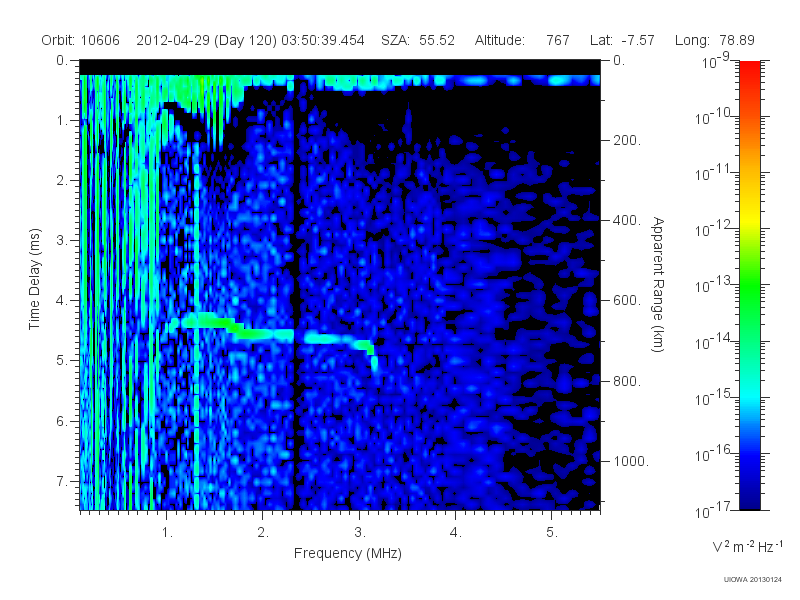The width and height of the screenshot is (800, 600).
Task: Click the '6.' tick on the time delay axis
Action: point(62,421)
